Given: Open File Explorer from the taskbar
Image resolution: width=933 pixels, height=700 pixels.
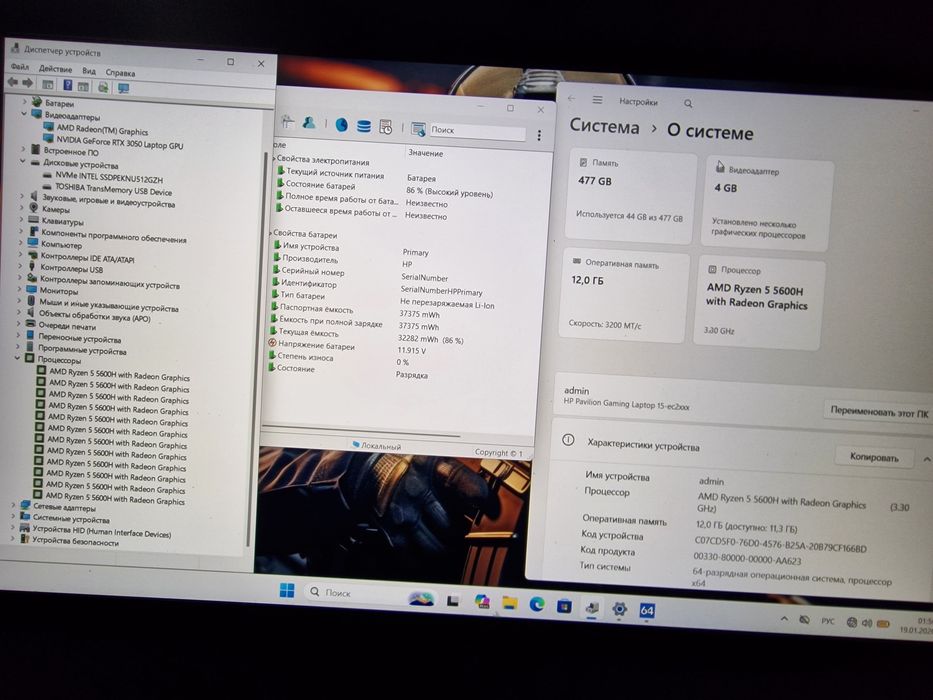Looking at the screenshot, I should [509, 603].
